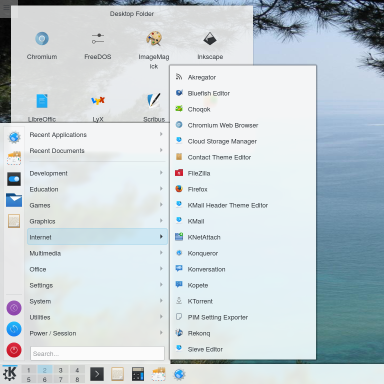Open the Utilities category

97,317
